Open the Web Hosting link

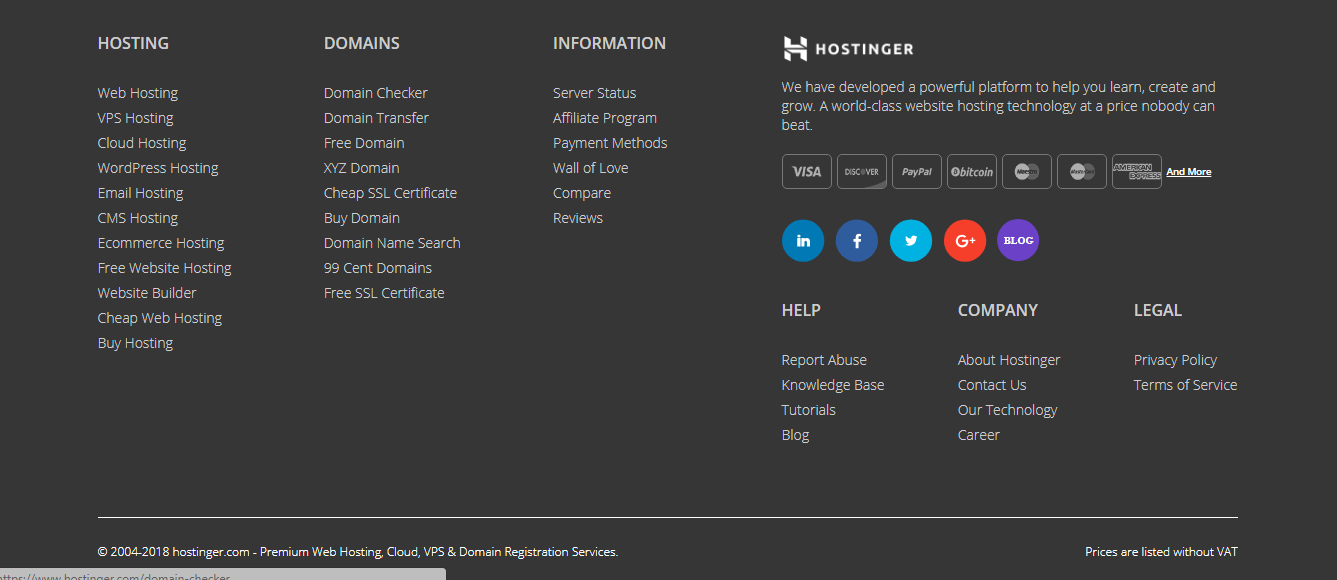click(138, 93)
